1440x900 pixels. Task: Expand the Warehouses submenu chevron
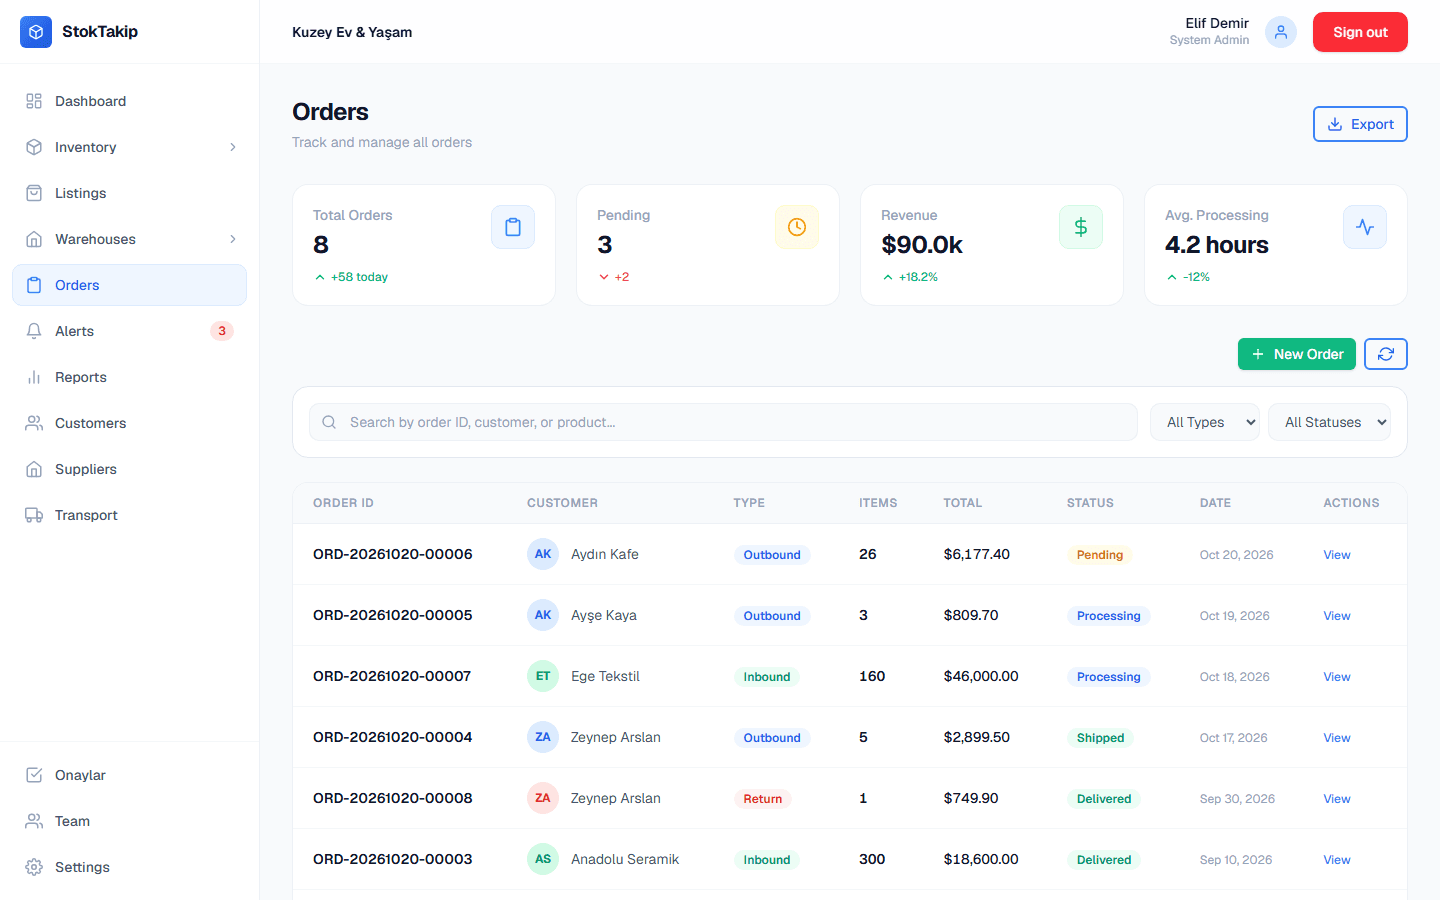(x=233, y=239)
